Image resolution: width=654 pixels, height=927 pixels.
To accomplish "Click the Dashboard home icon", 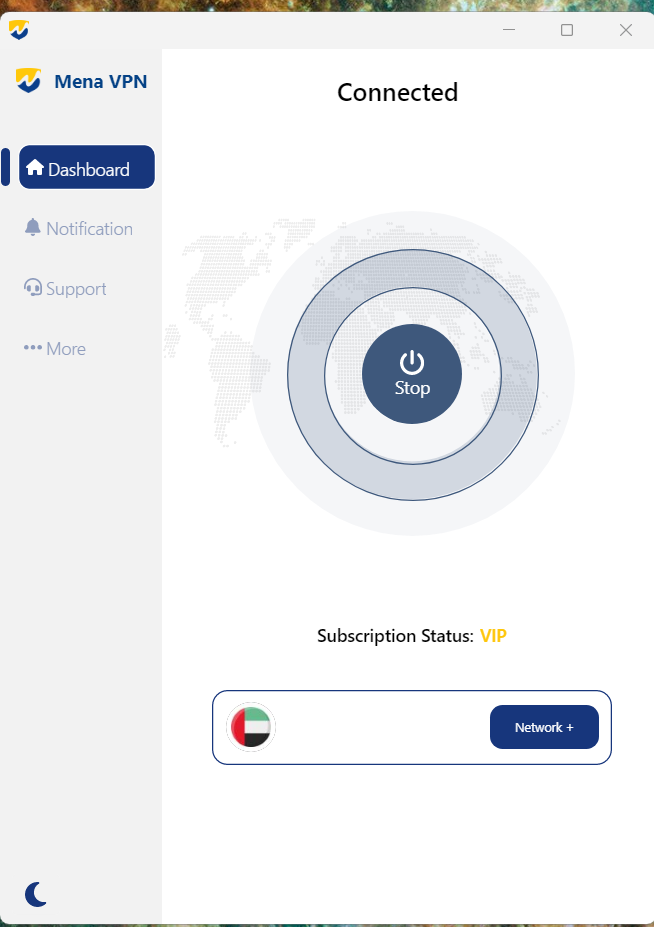I will 35,168.
